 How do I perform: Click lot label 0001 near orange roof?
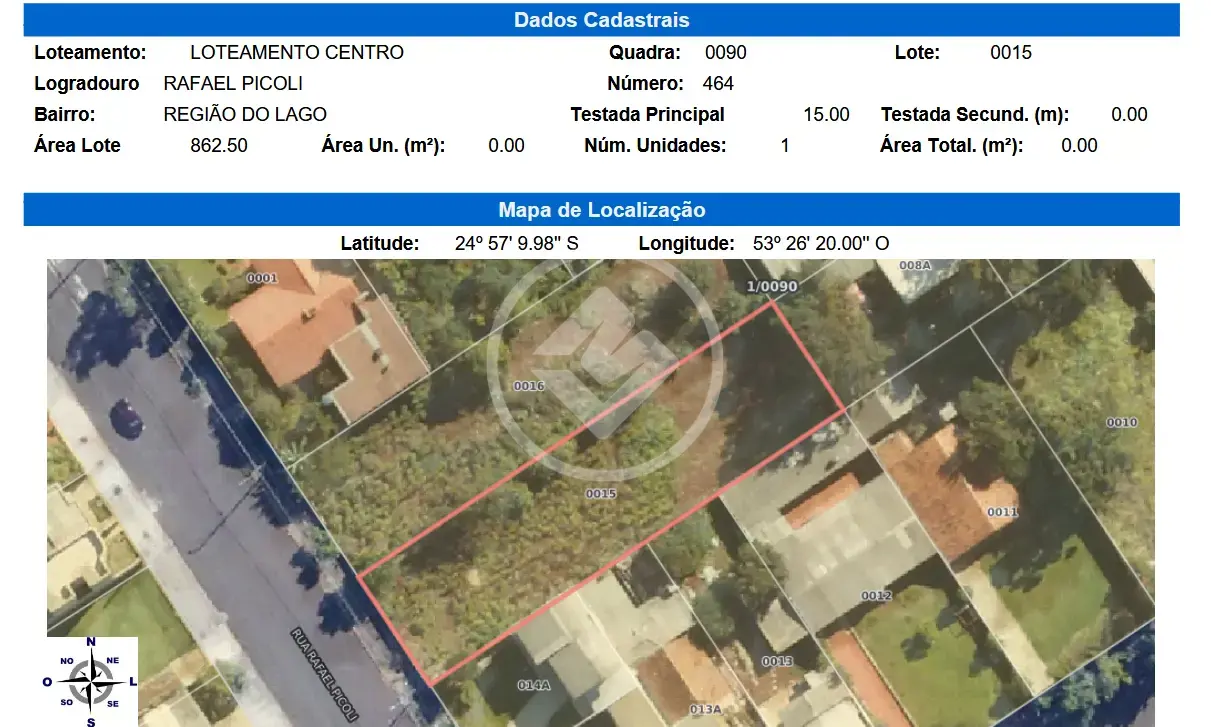tap(261, 278)
